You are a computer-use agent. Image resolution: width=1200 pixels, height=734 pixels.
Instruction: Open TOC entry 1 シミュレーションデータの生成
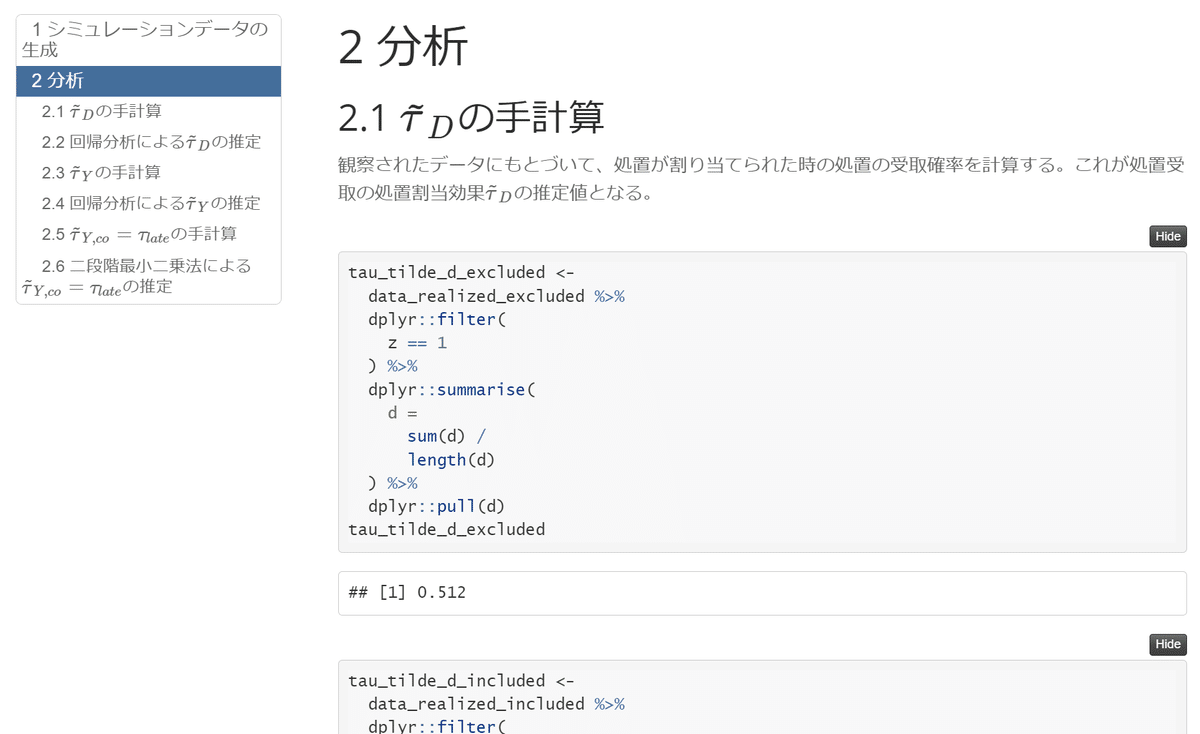coord(148,40)
